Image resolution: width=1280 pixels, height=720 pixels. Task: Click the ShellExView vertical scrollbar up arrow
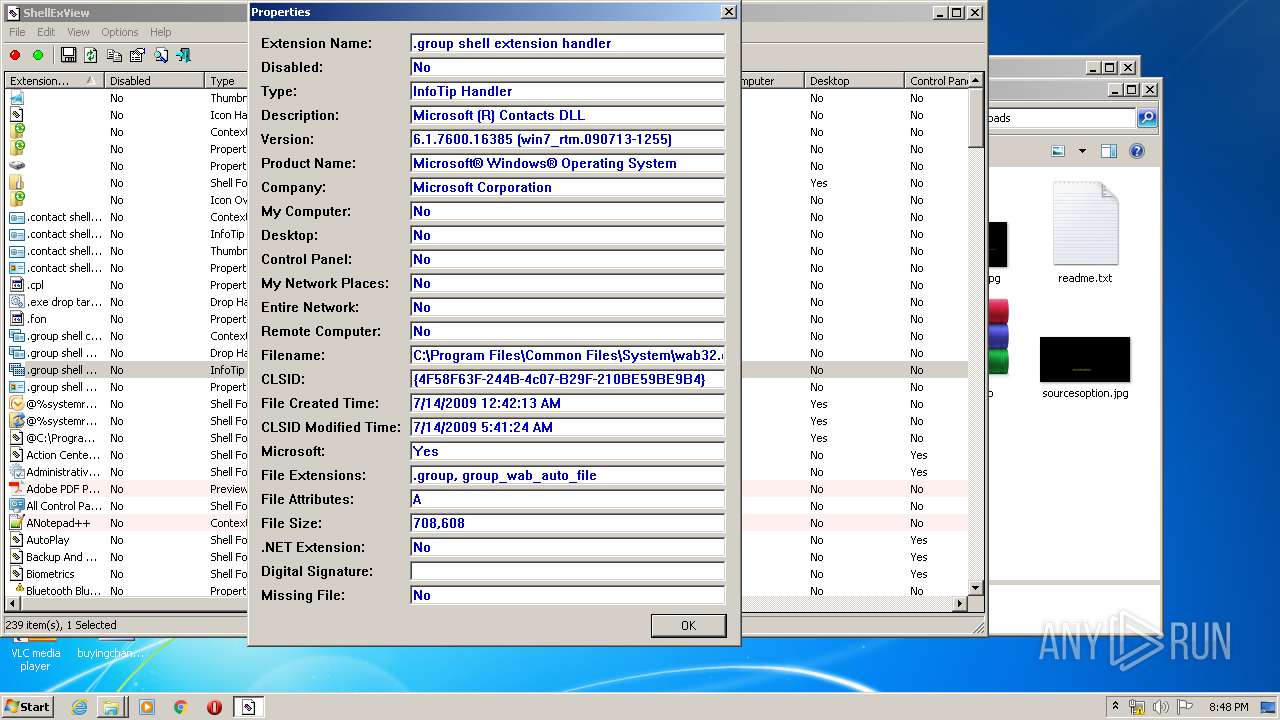pos(976,80)
